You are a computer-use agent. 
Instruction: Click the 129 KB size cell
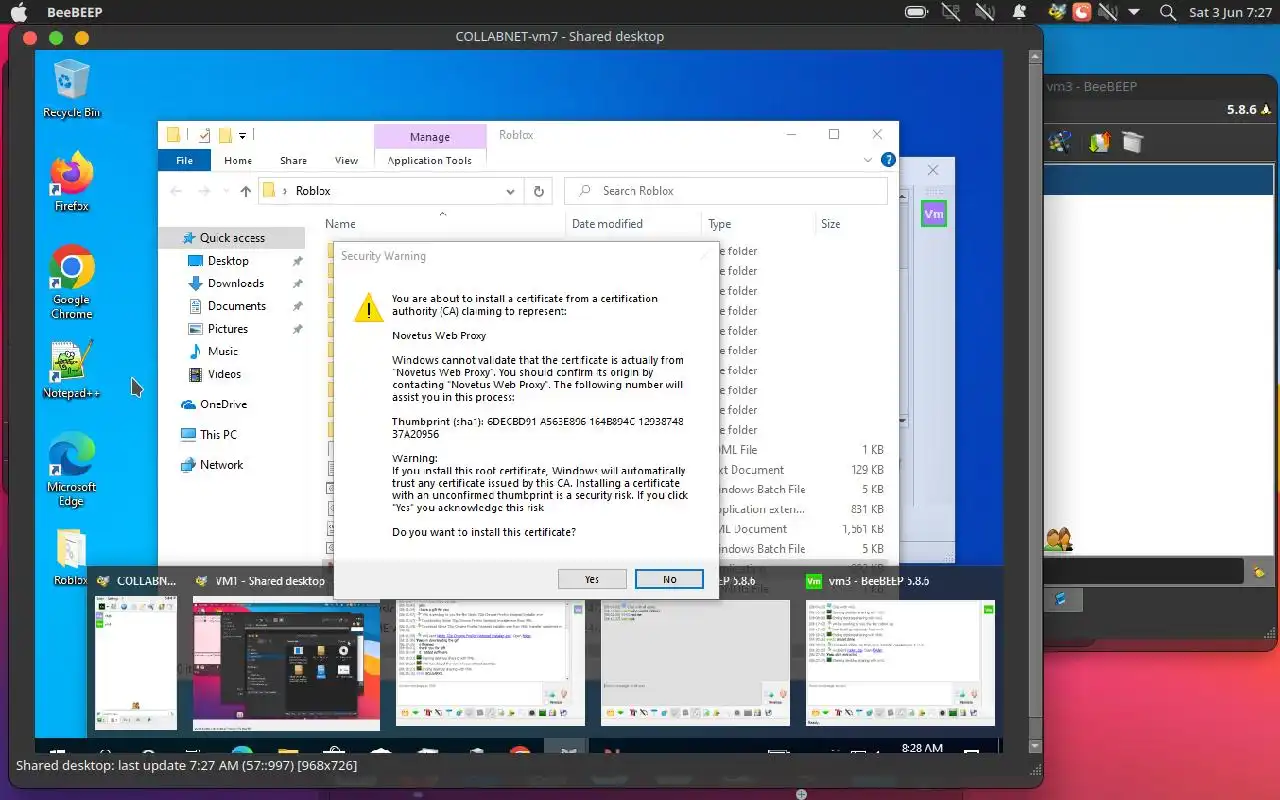866,470
